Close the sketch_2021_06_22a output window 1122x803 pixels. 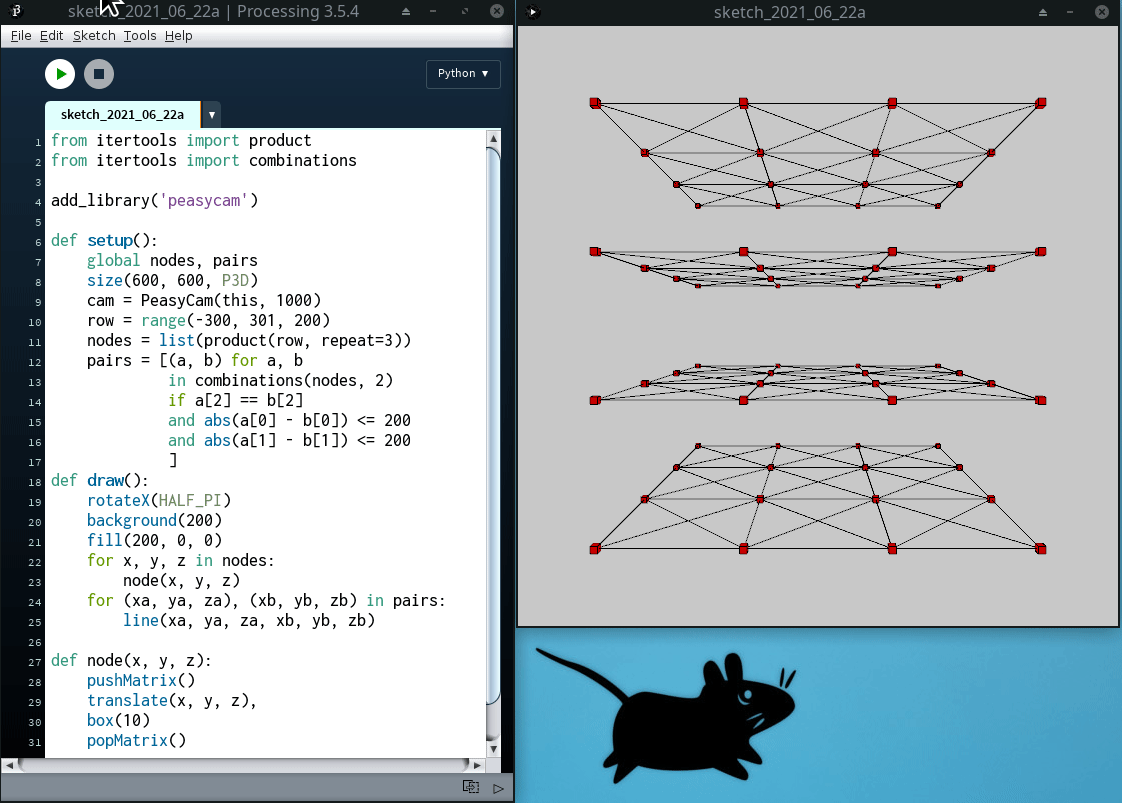[1102, 12]
